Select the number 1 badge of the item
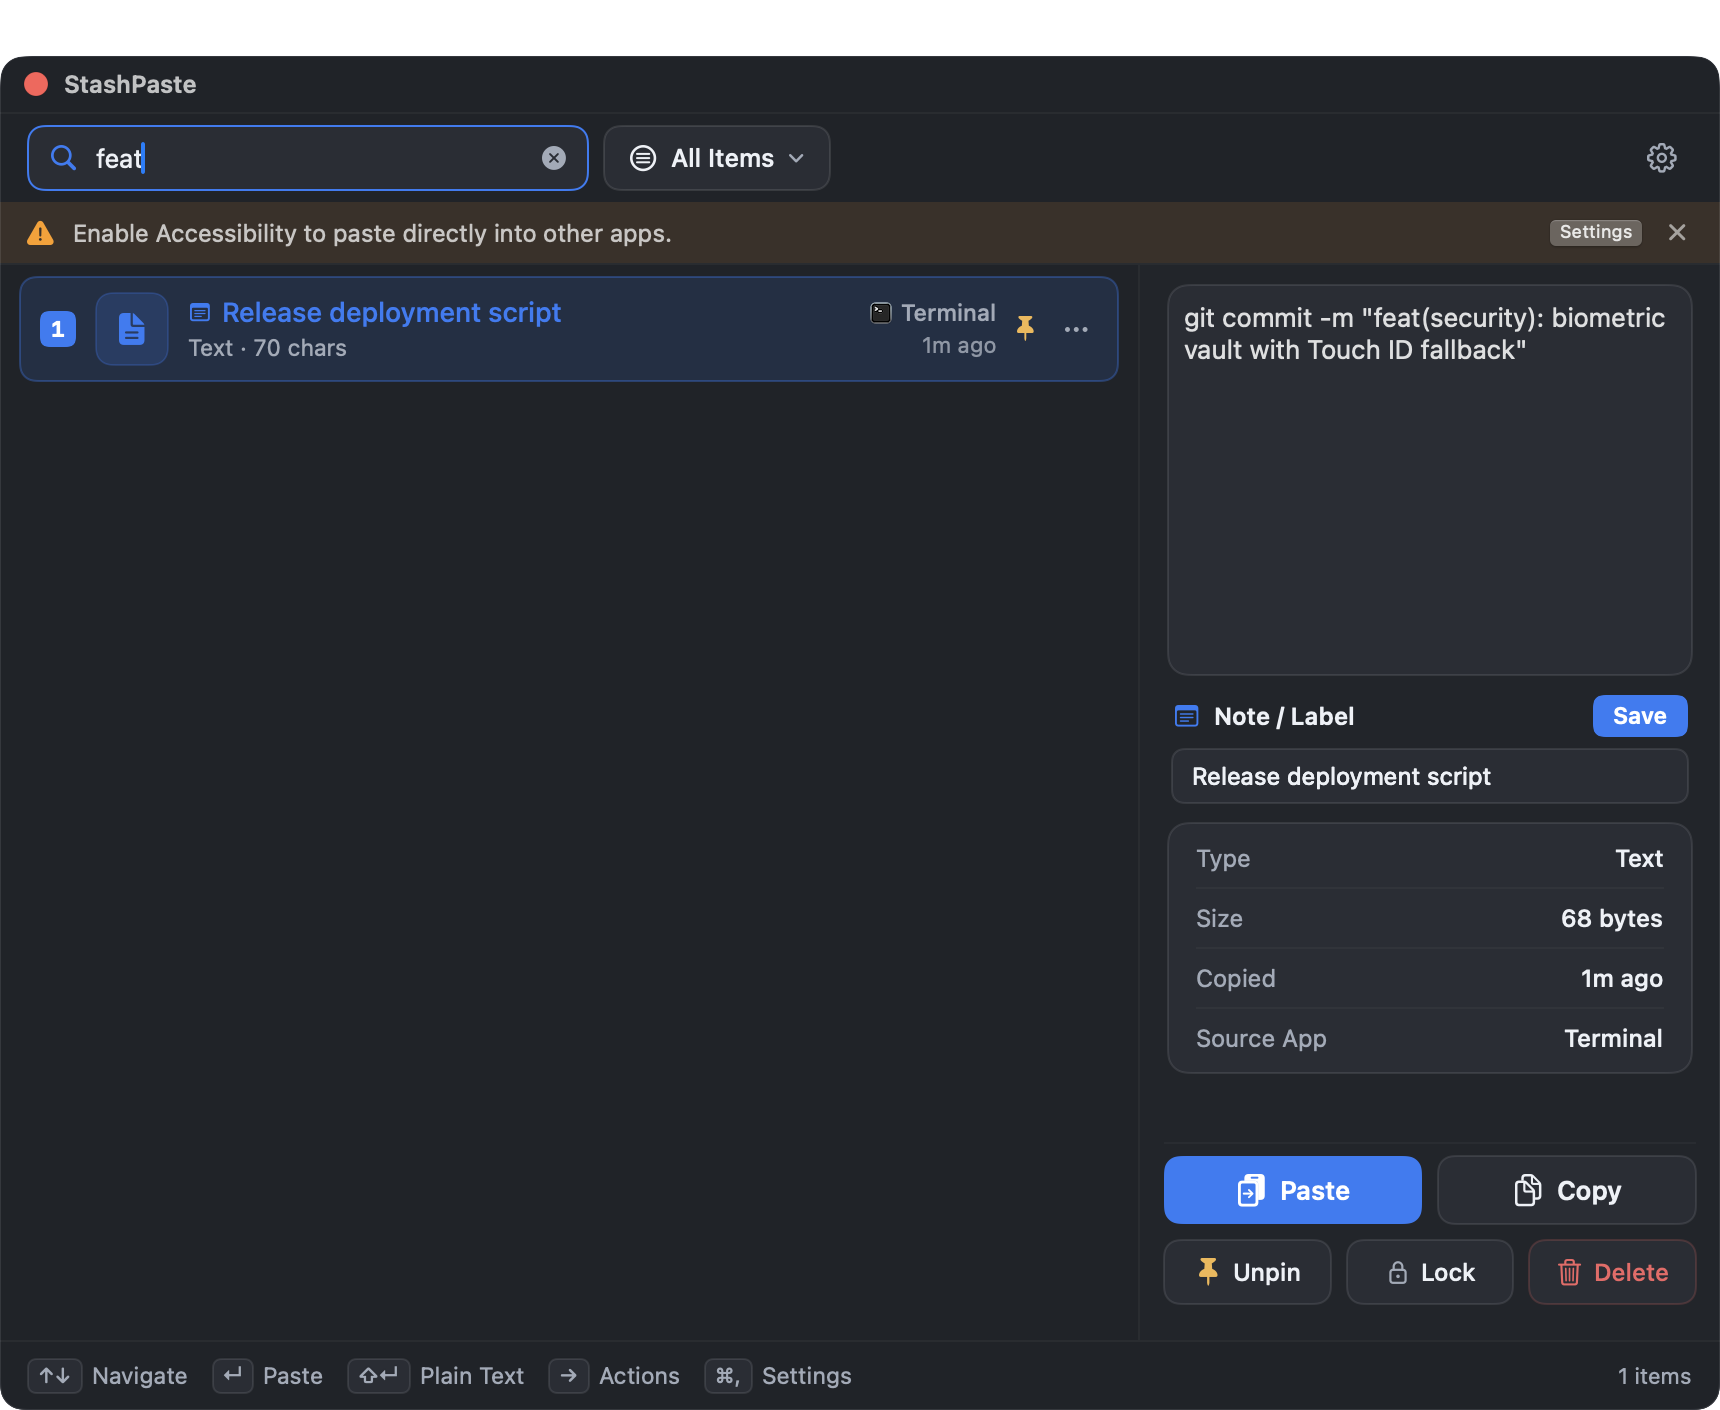 (58, 329)
